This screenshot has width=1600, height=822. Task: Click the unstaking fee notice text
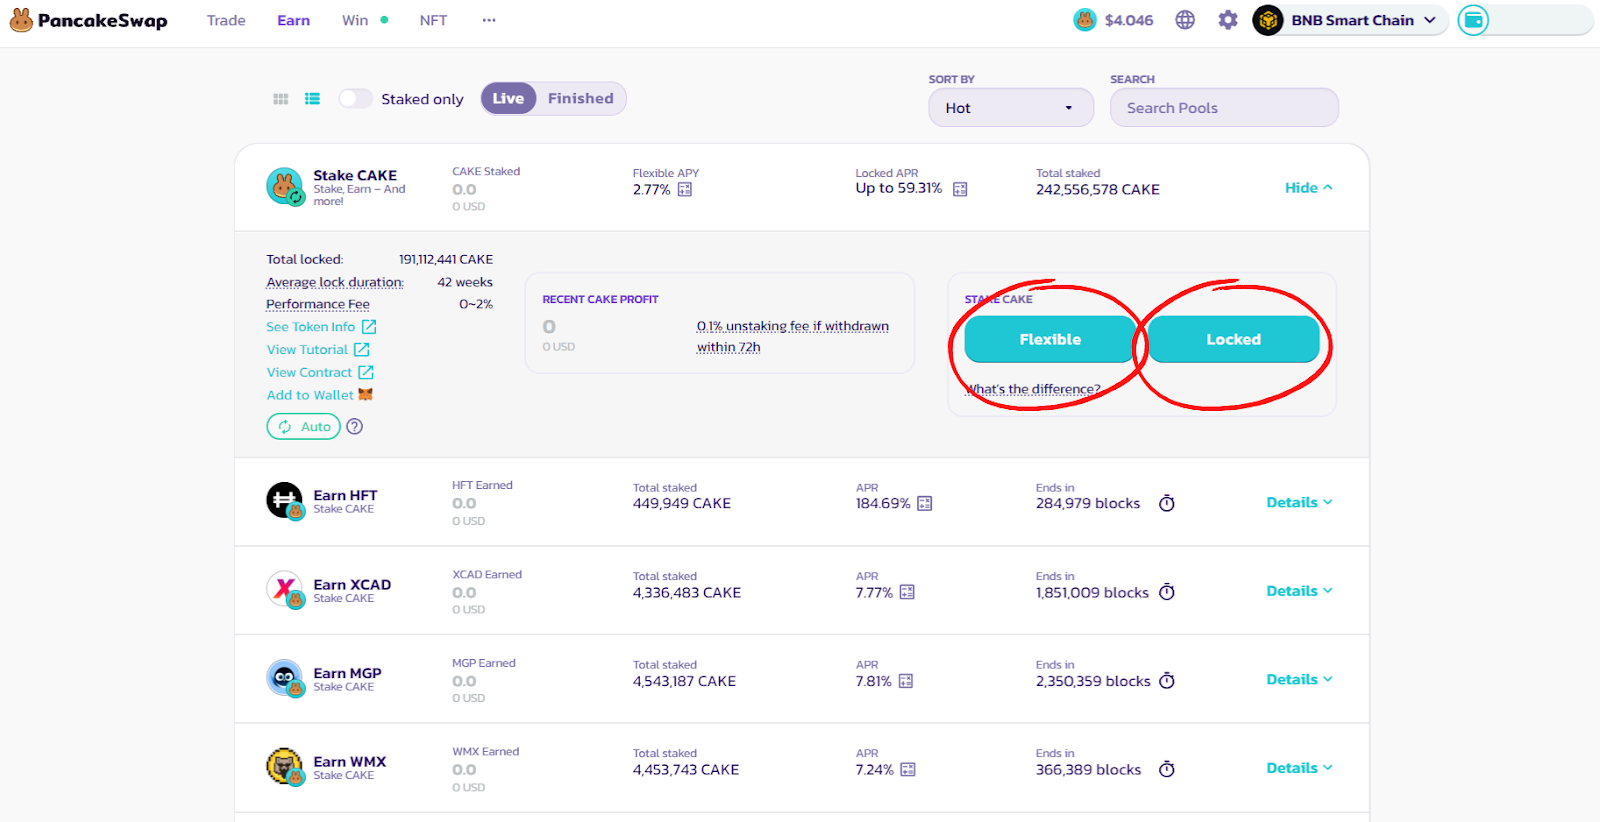coord(792,336)
